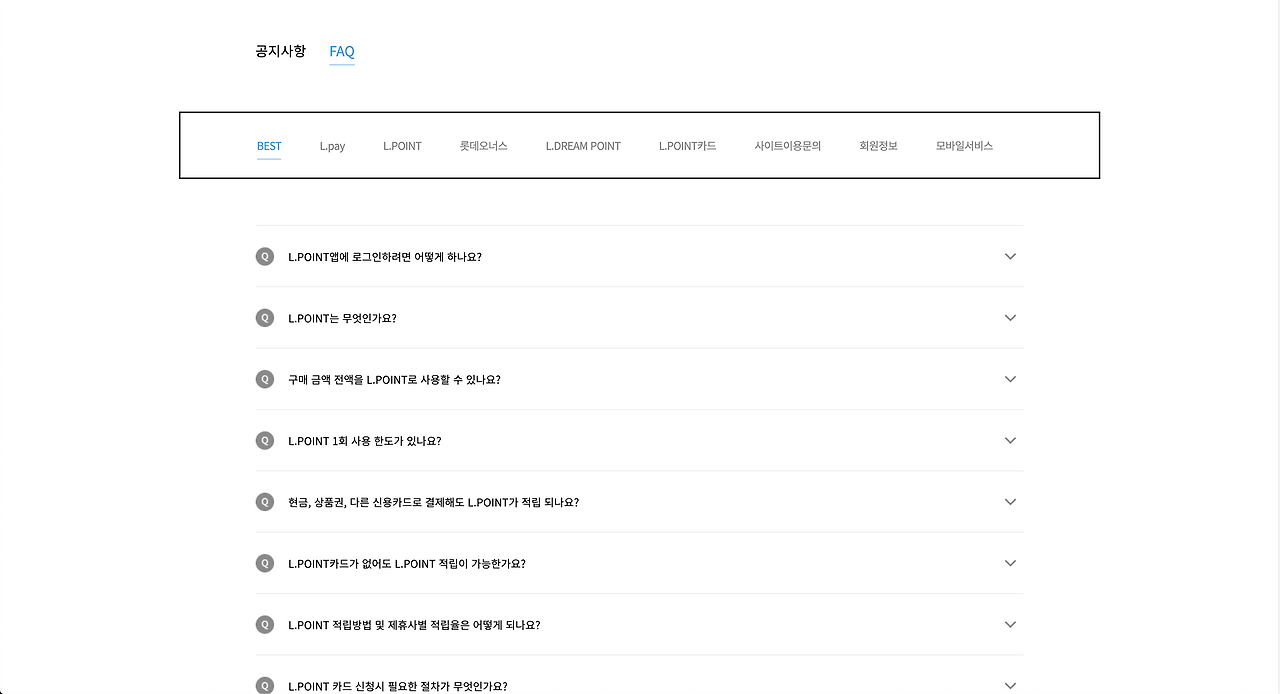This screenshot has width=1280, height=694.
Task: Expand chevron for L.POINT는 무엇인가요 question
Action: click(1010, 318)
